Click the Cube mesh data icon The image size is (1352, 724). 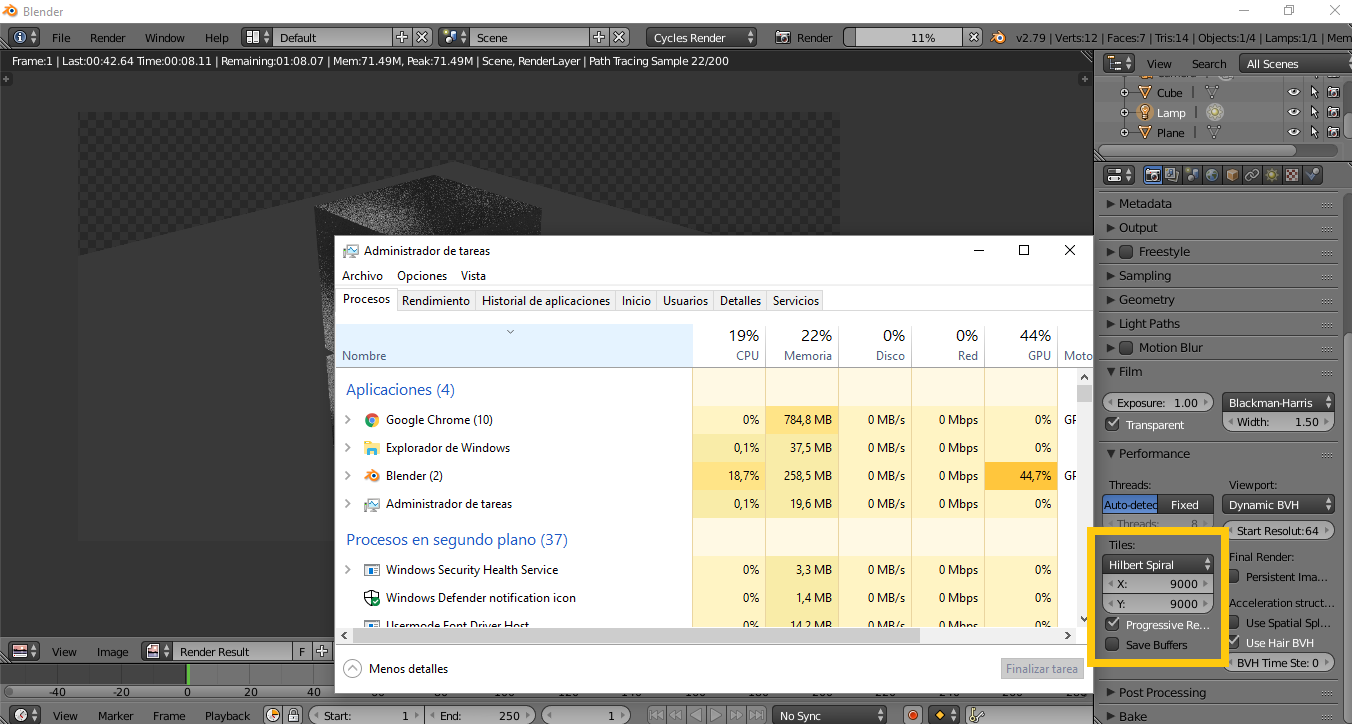point(1211,92)
